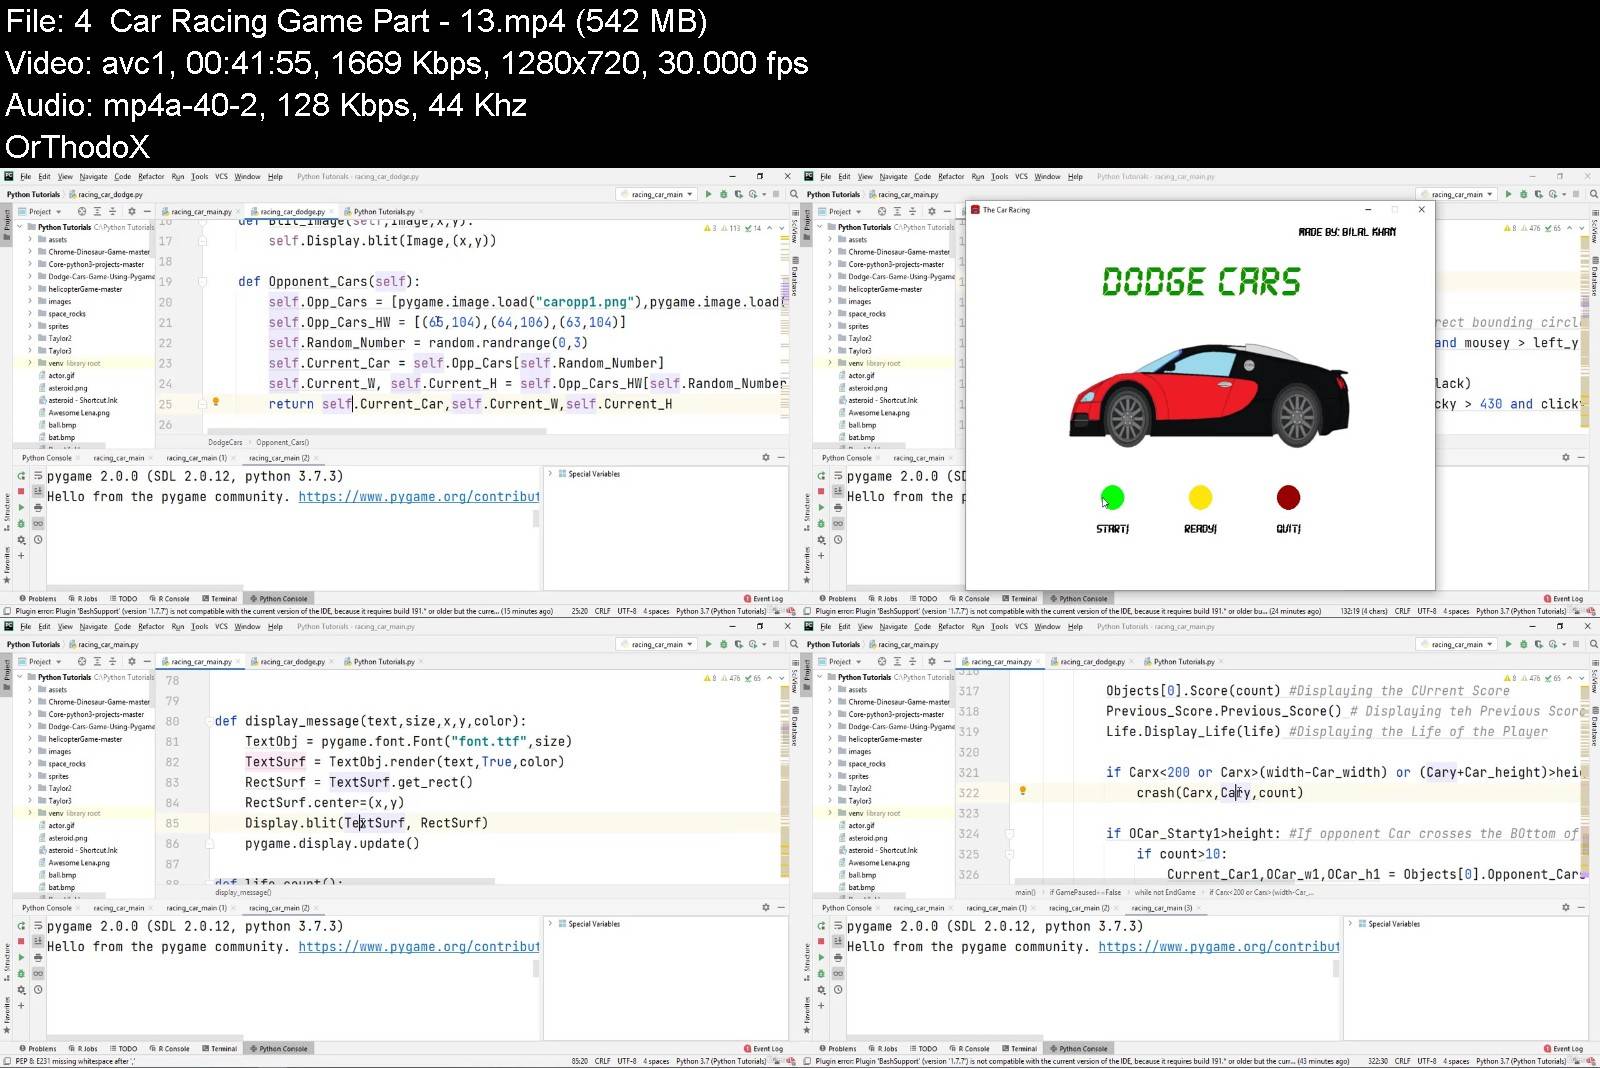Stop the console with the red square in top-left frame
Image resolution: width=1600 pixels, height=1068 pixels.
[x=21, y=492]
